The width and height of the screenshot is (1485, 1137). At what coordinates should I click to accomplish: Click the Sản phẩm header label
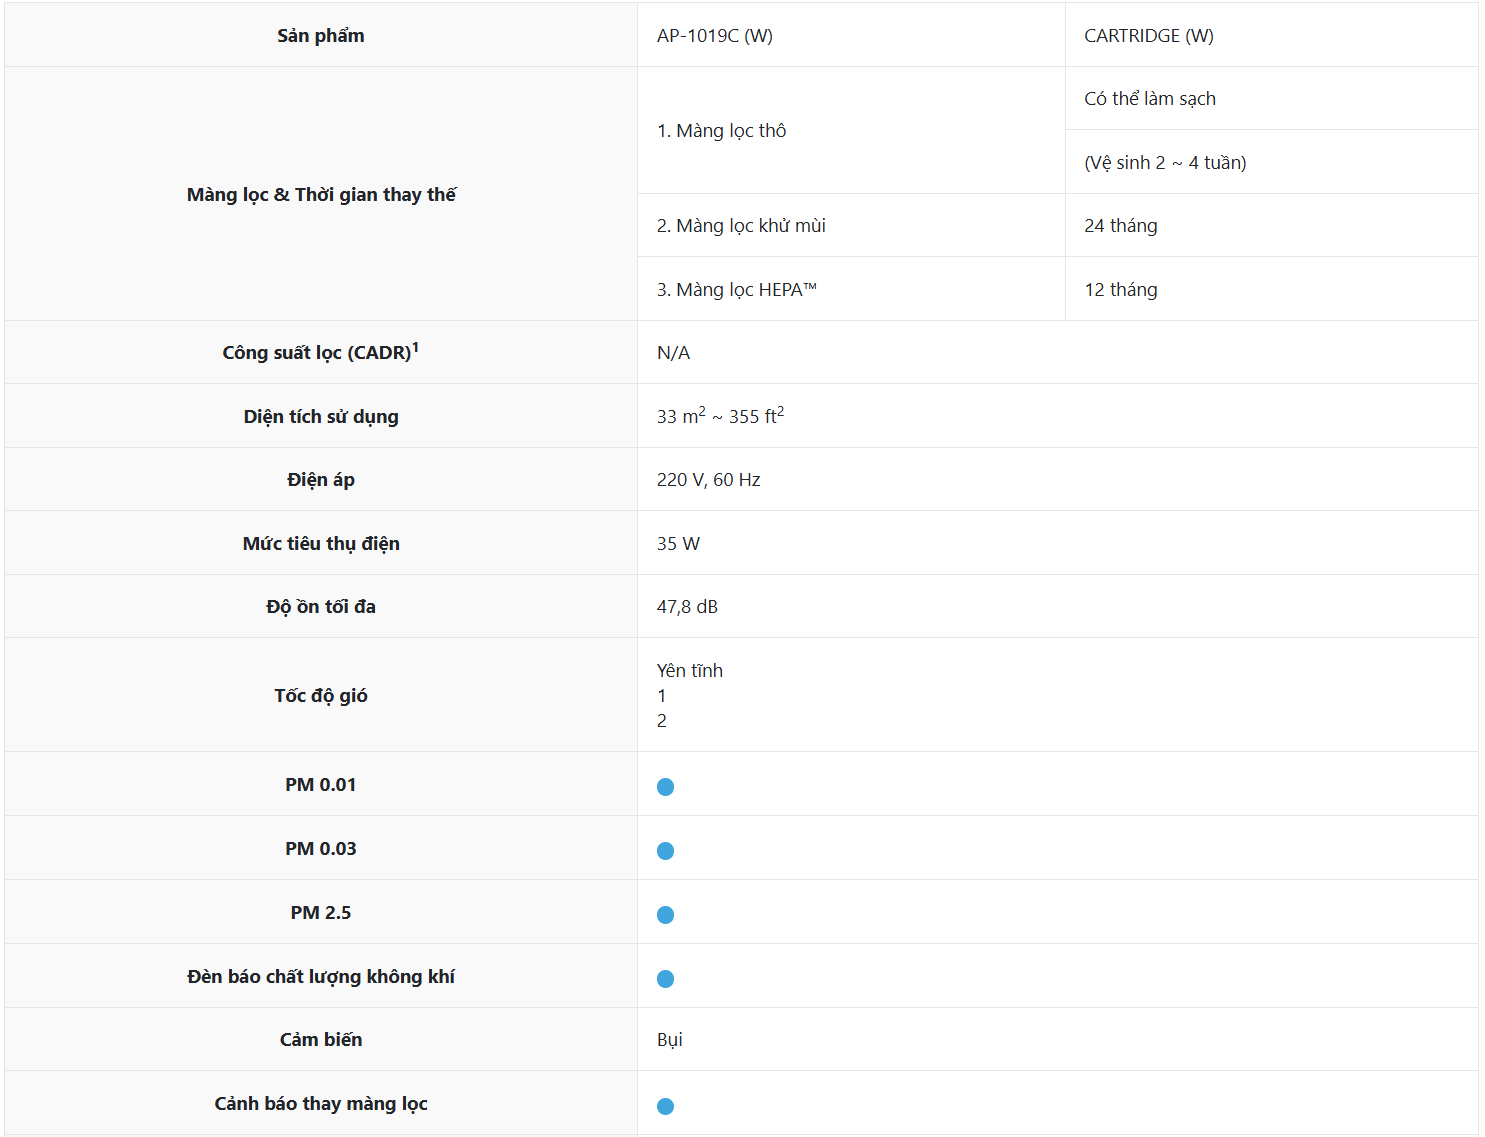tap(320, 36)
